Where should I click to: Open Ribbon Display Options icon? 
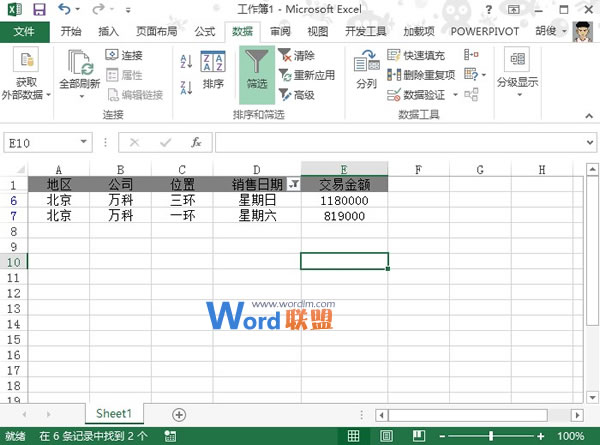514,10
